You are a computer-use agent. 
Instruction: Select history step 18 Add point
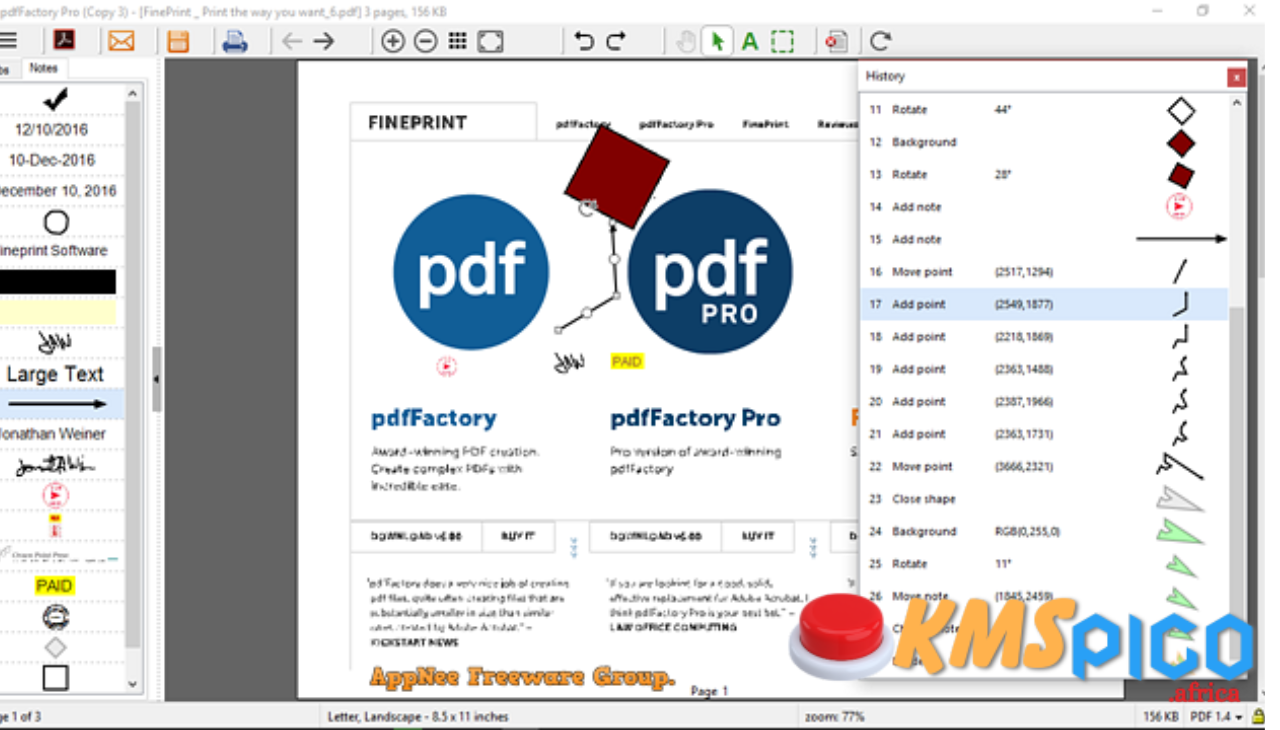tap(1044, 337)
